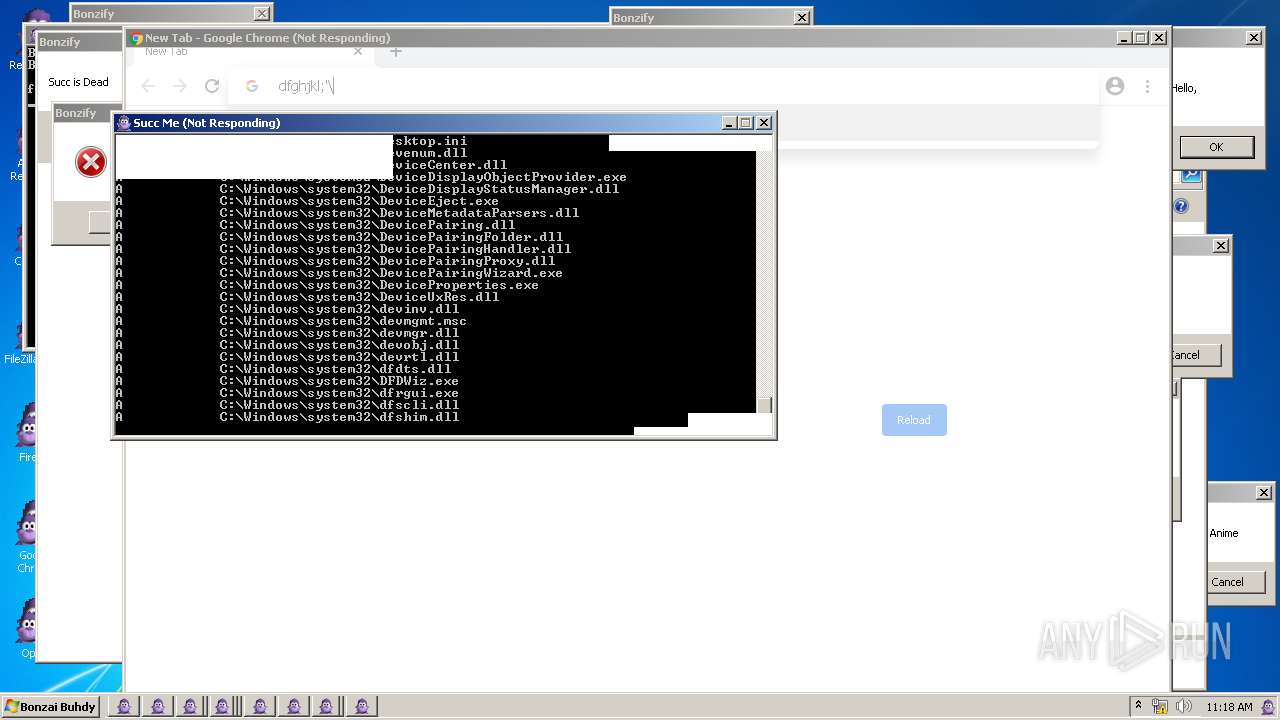Click the DeviceEject.exe line in console
Screen dimensions: 1280x720
pos(359,201)
